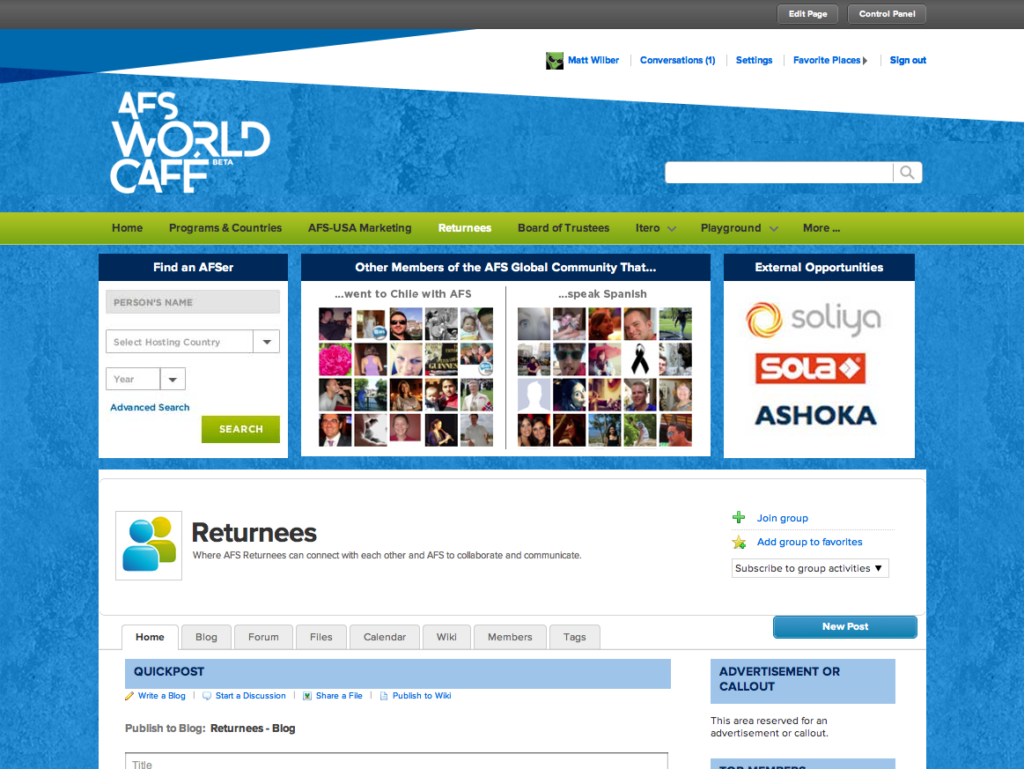Viewport: 1024px width, 769px height.
Task: Click Matt Wilber's avatar icon
Action: [x=554, y=61]
